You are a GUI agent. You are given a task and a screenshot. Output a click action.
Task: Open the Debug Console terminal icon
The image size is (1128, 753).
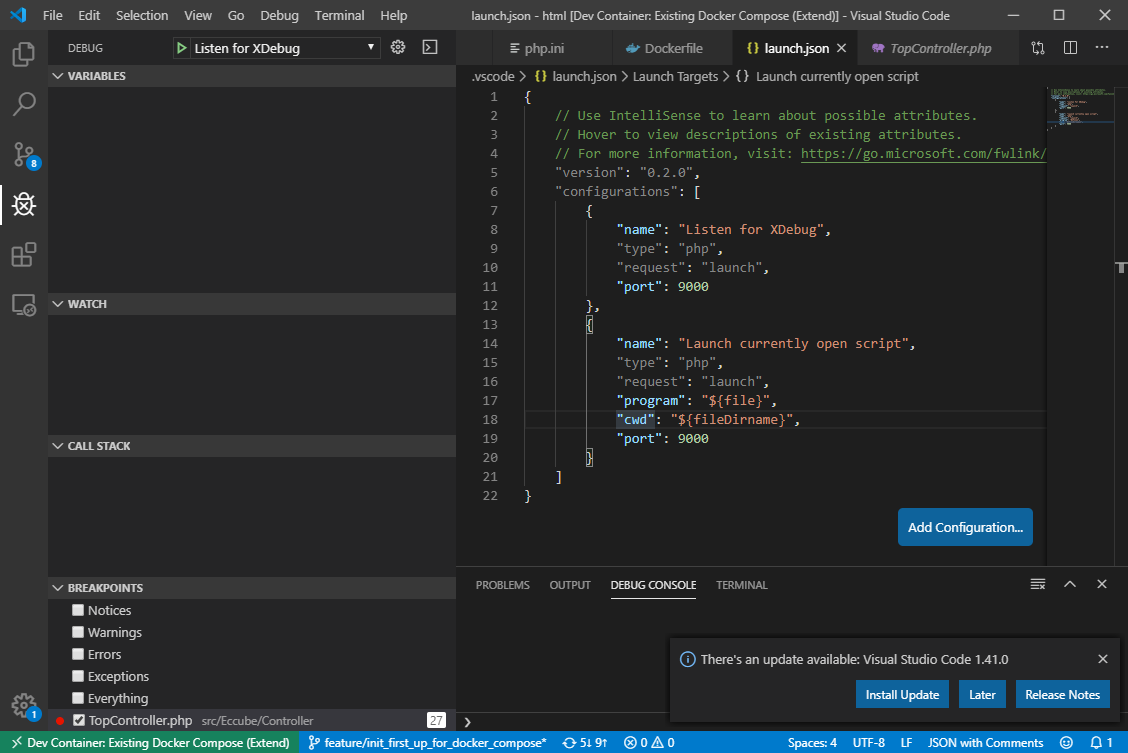tap(429, 47)
